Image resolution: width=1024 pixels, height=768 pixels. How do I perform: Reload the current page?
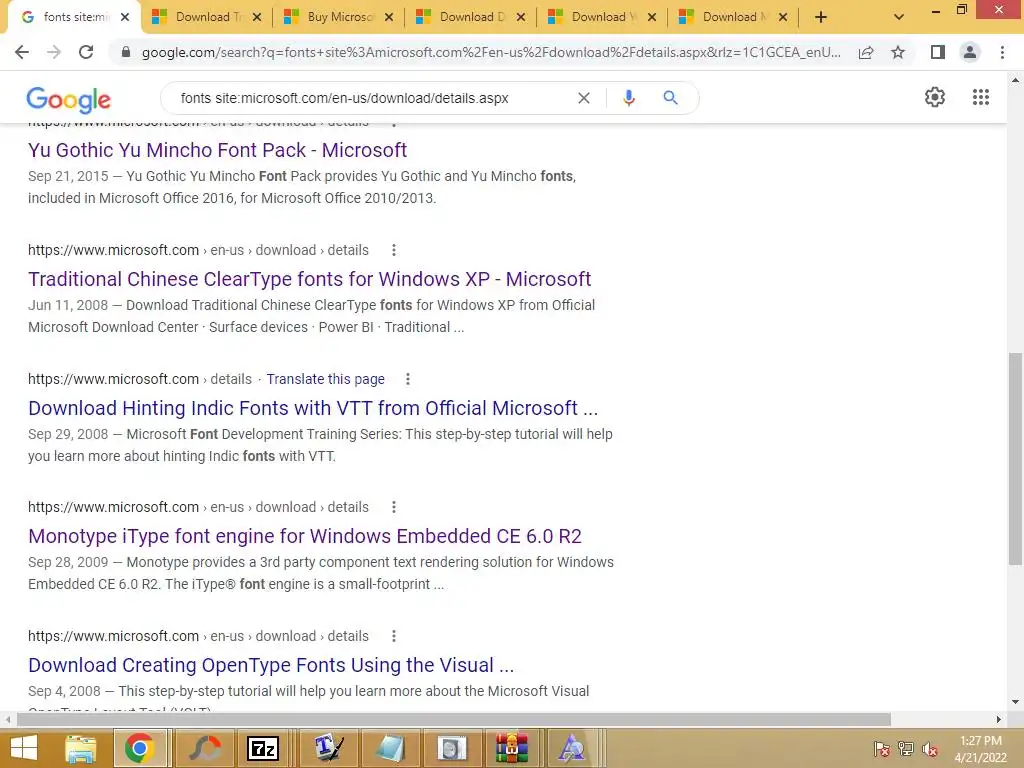[x=86, y=52]
